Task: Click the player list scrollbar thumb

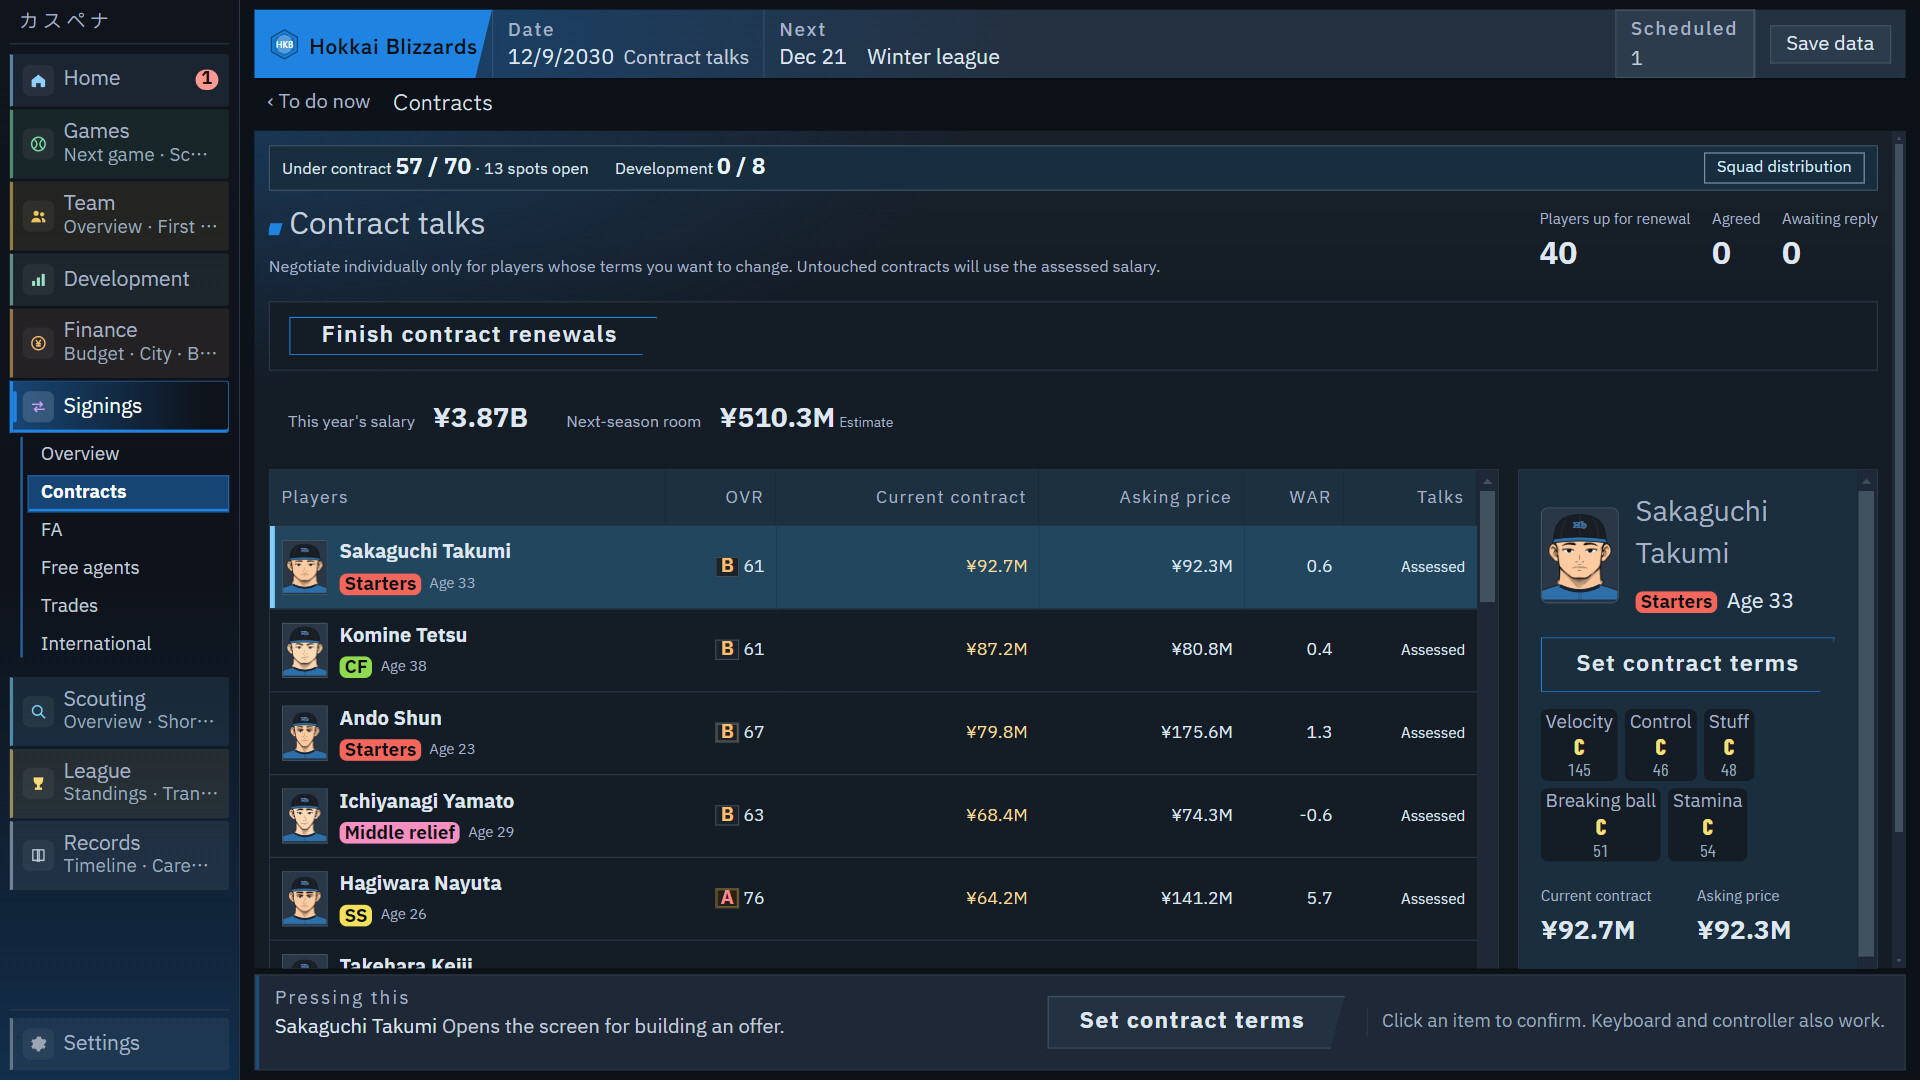Action: [x=1487, y=546]
